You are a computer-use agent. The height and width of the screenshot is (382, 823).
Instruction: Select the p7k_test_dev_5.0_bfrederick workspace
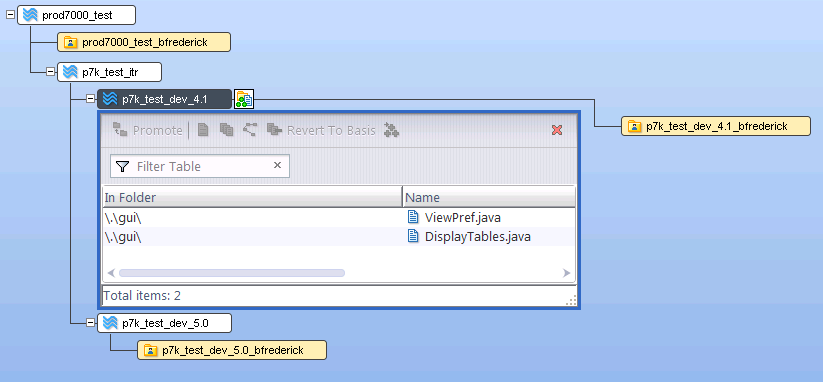[232, 350]
